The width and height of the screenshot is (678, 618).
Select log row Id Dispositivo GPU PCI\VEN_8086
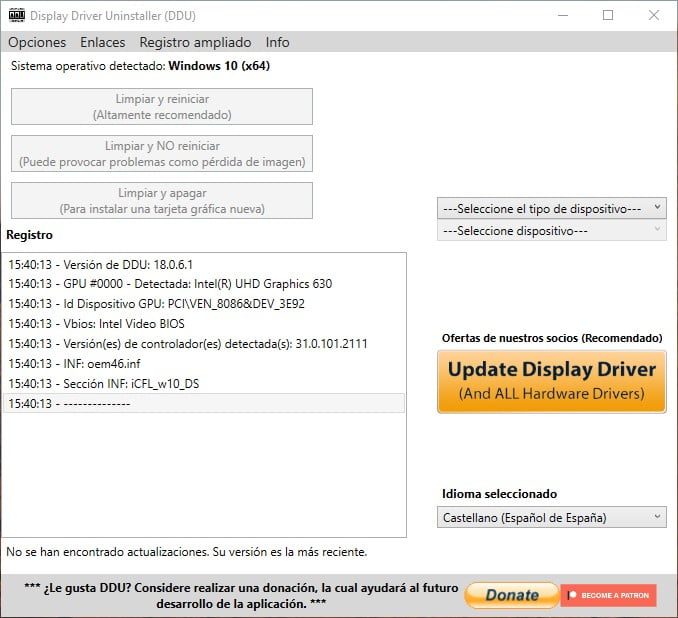click(x=204, y=304)
